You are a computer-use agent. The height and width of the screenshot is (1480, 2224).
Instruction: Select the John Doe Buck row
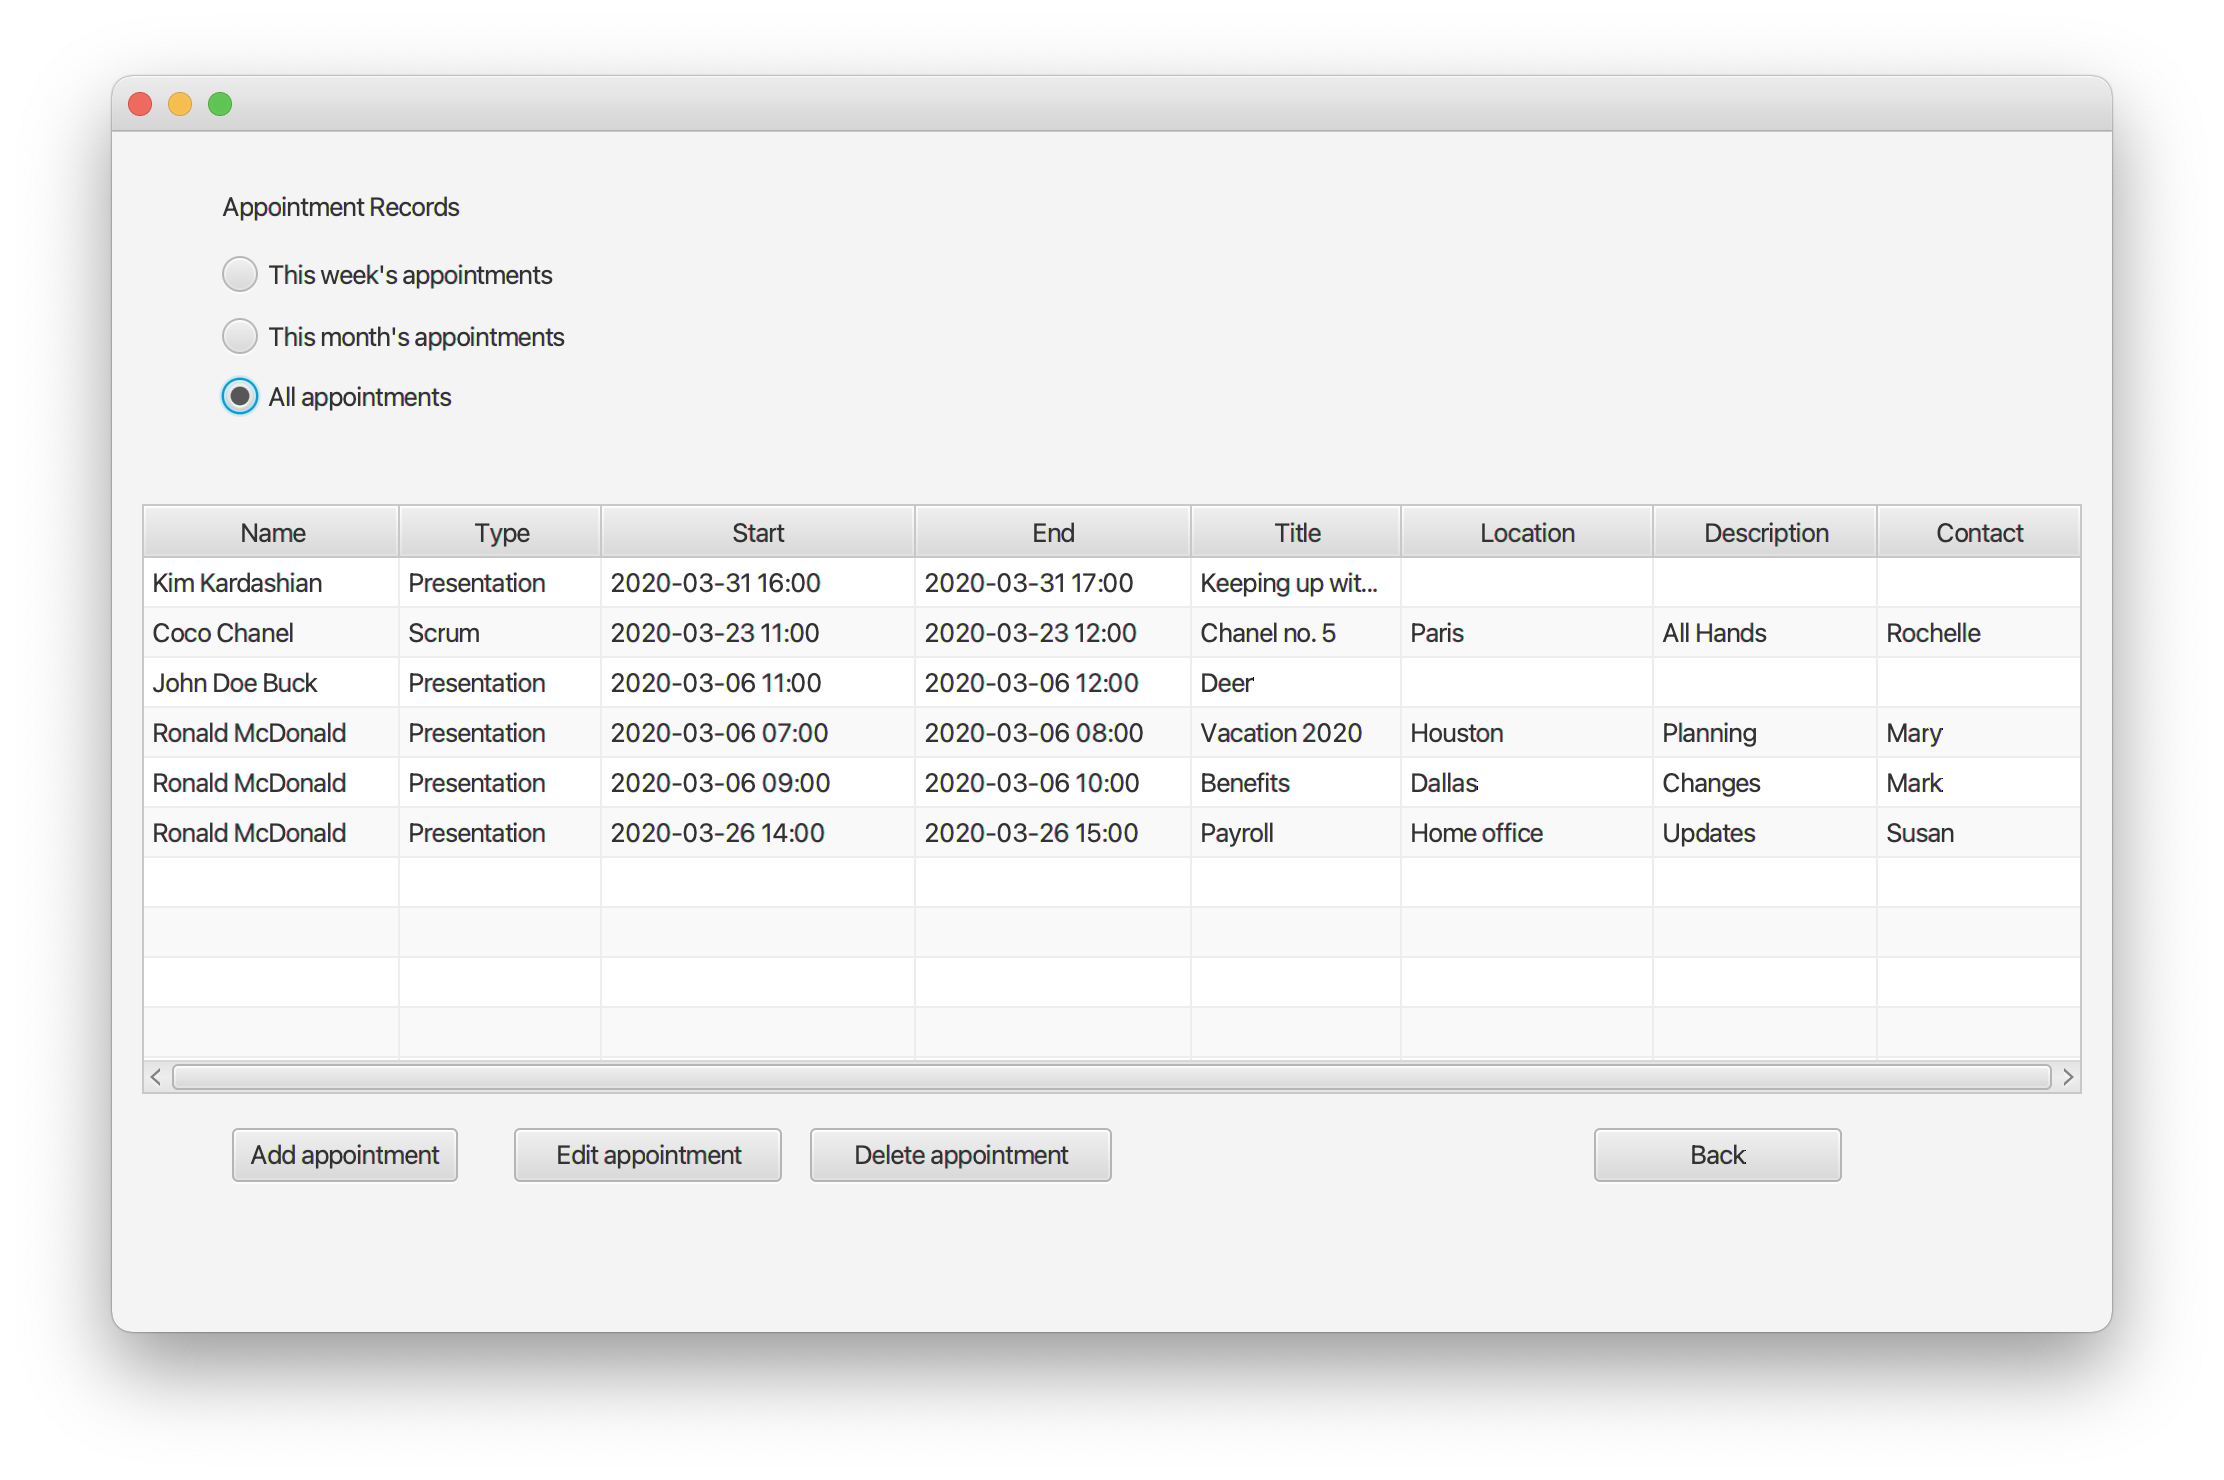pyautogui.click(x=234, y=683)
